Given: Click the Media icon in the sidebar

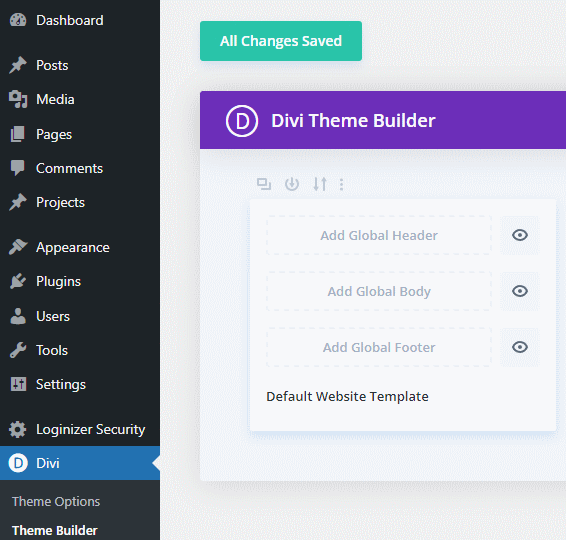Looking at the screenshot, I should 18,99.
